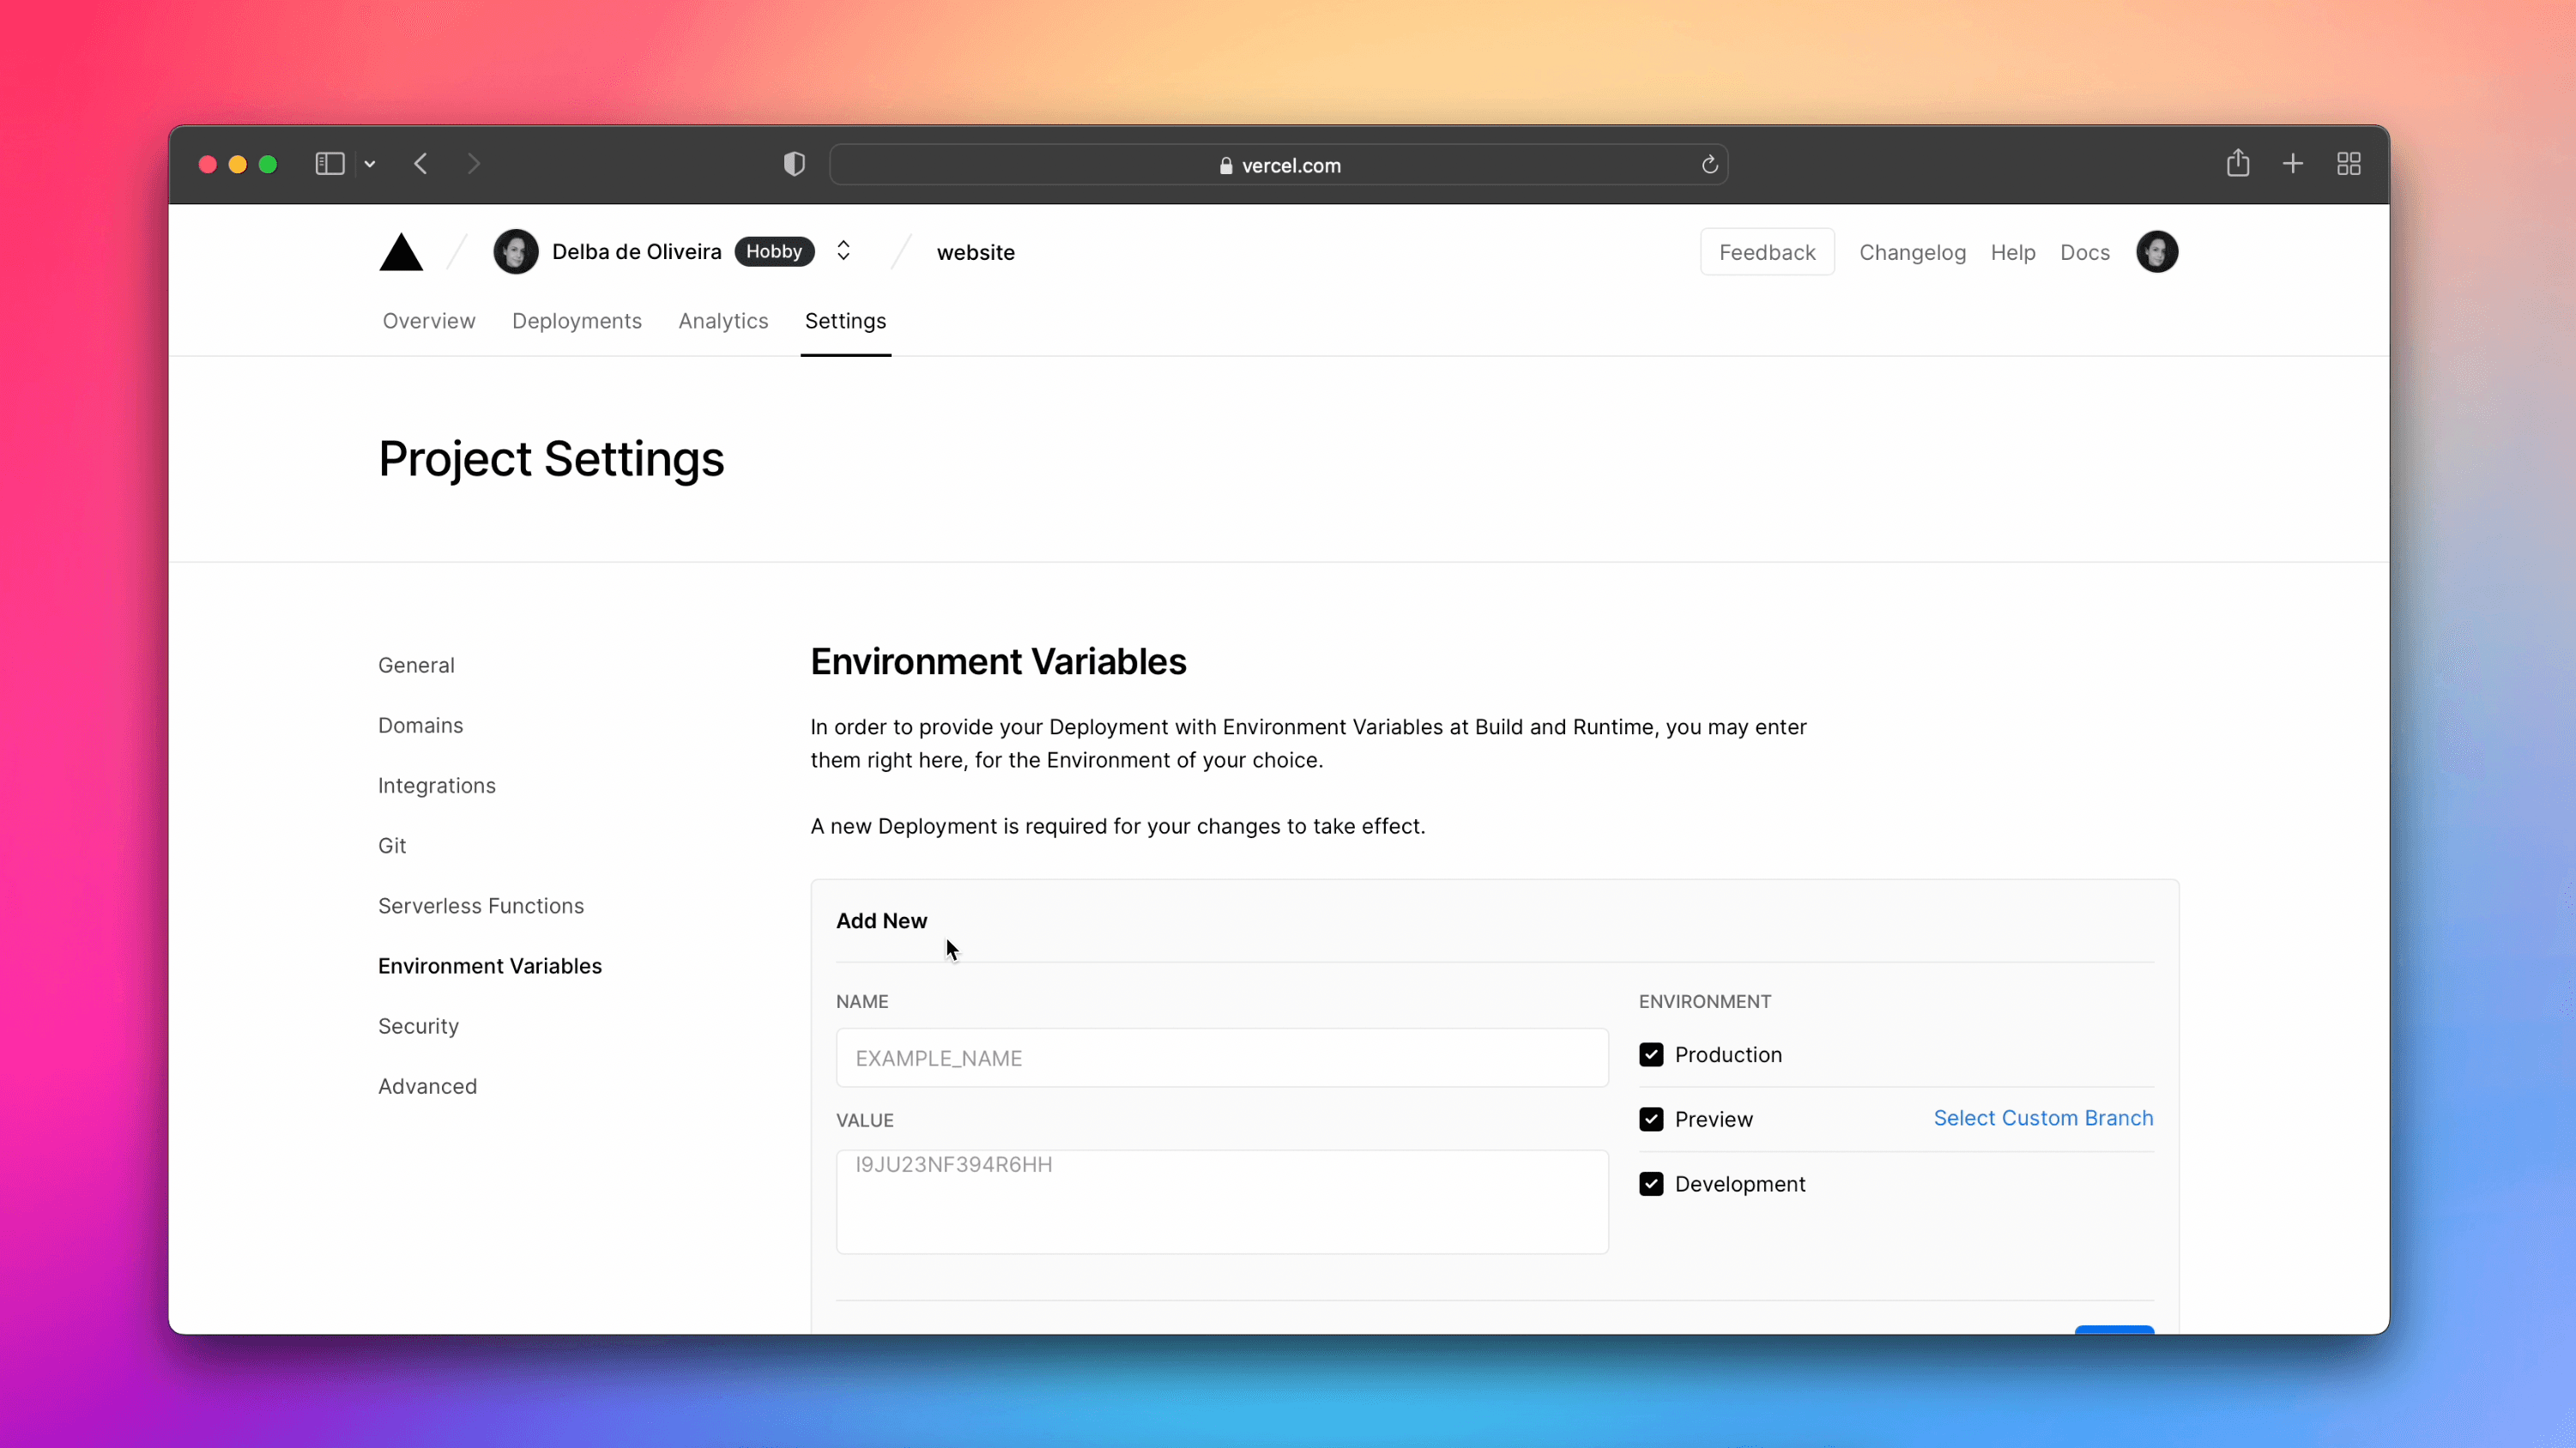Expand the sidebar dropdown chevron in toolbar
2576x1448 pixels.
point(370,164)
